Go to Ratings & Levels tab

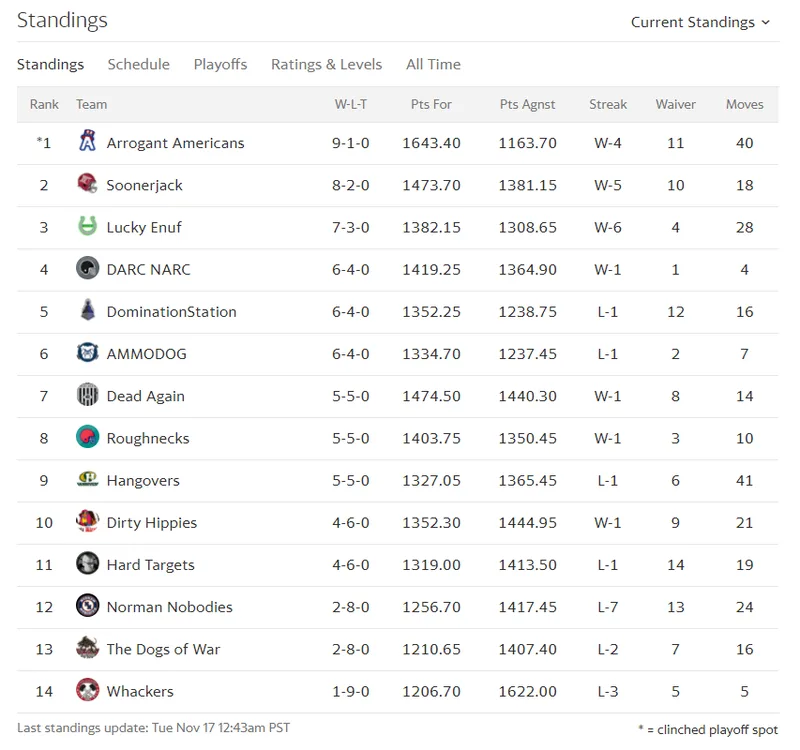click(x=327, y=64)
